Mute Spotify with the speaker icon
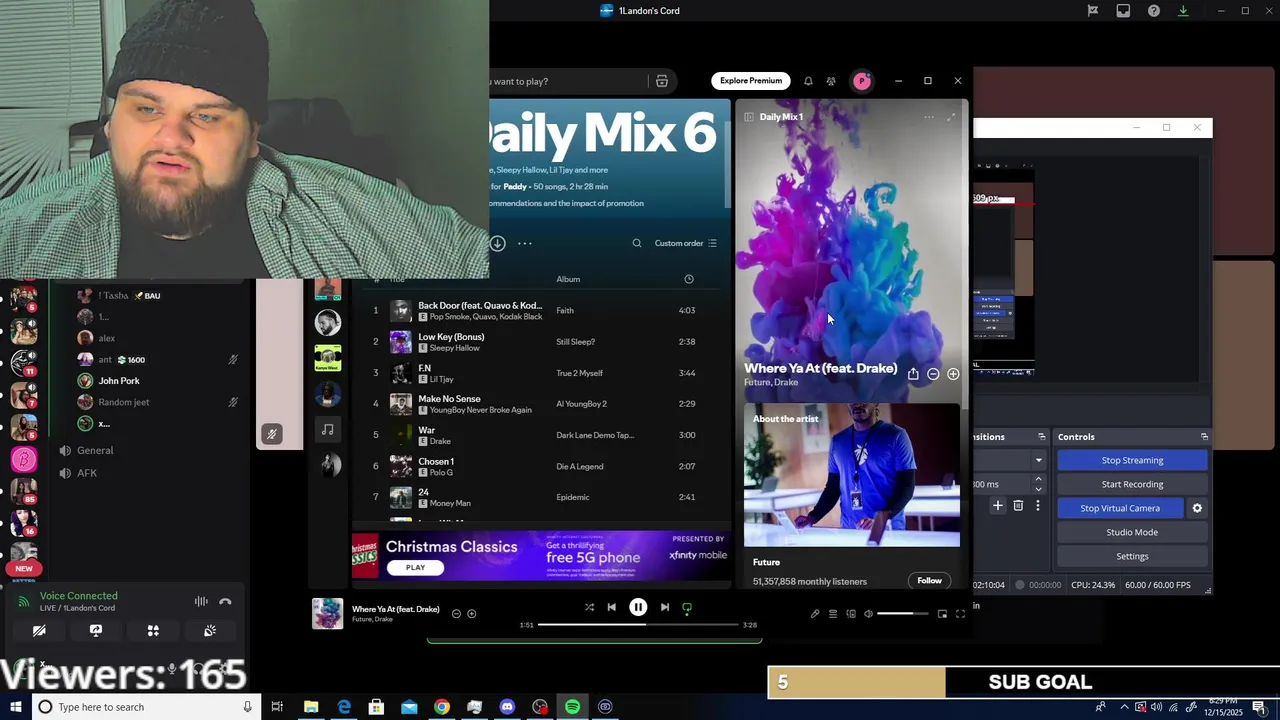The image size is (1280, 720). point(868,614)
